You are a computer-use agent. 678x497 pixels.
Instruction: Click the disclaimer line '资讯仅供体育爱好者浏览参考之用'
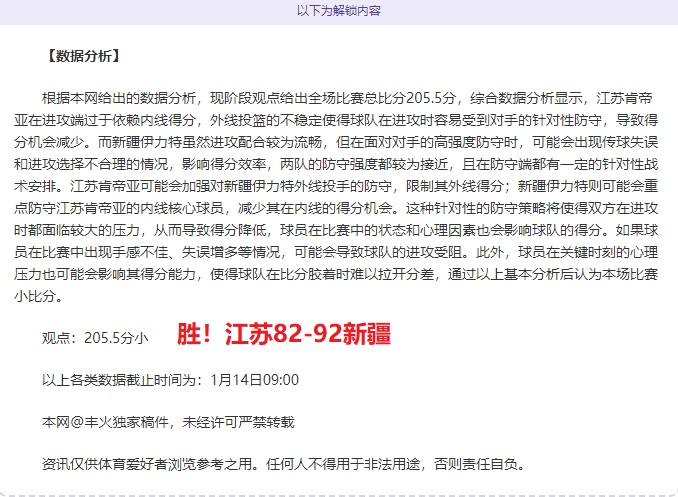(x=284, y=465)
